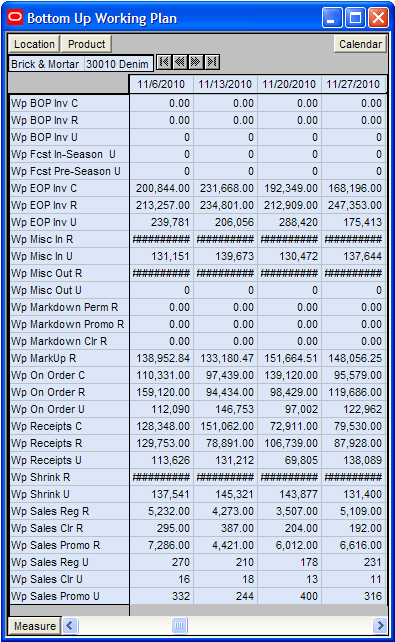This screenshot has width=395, height=642.
Task: Select the Wp Sales Clr R row label
Action: [x=69, y=528]
